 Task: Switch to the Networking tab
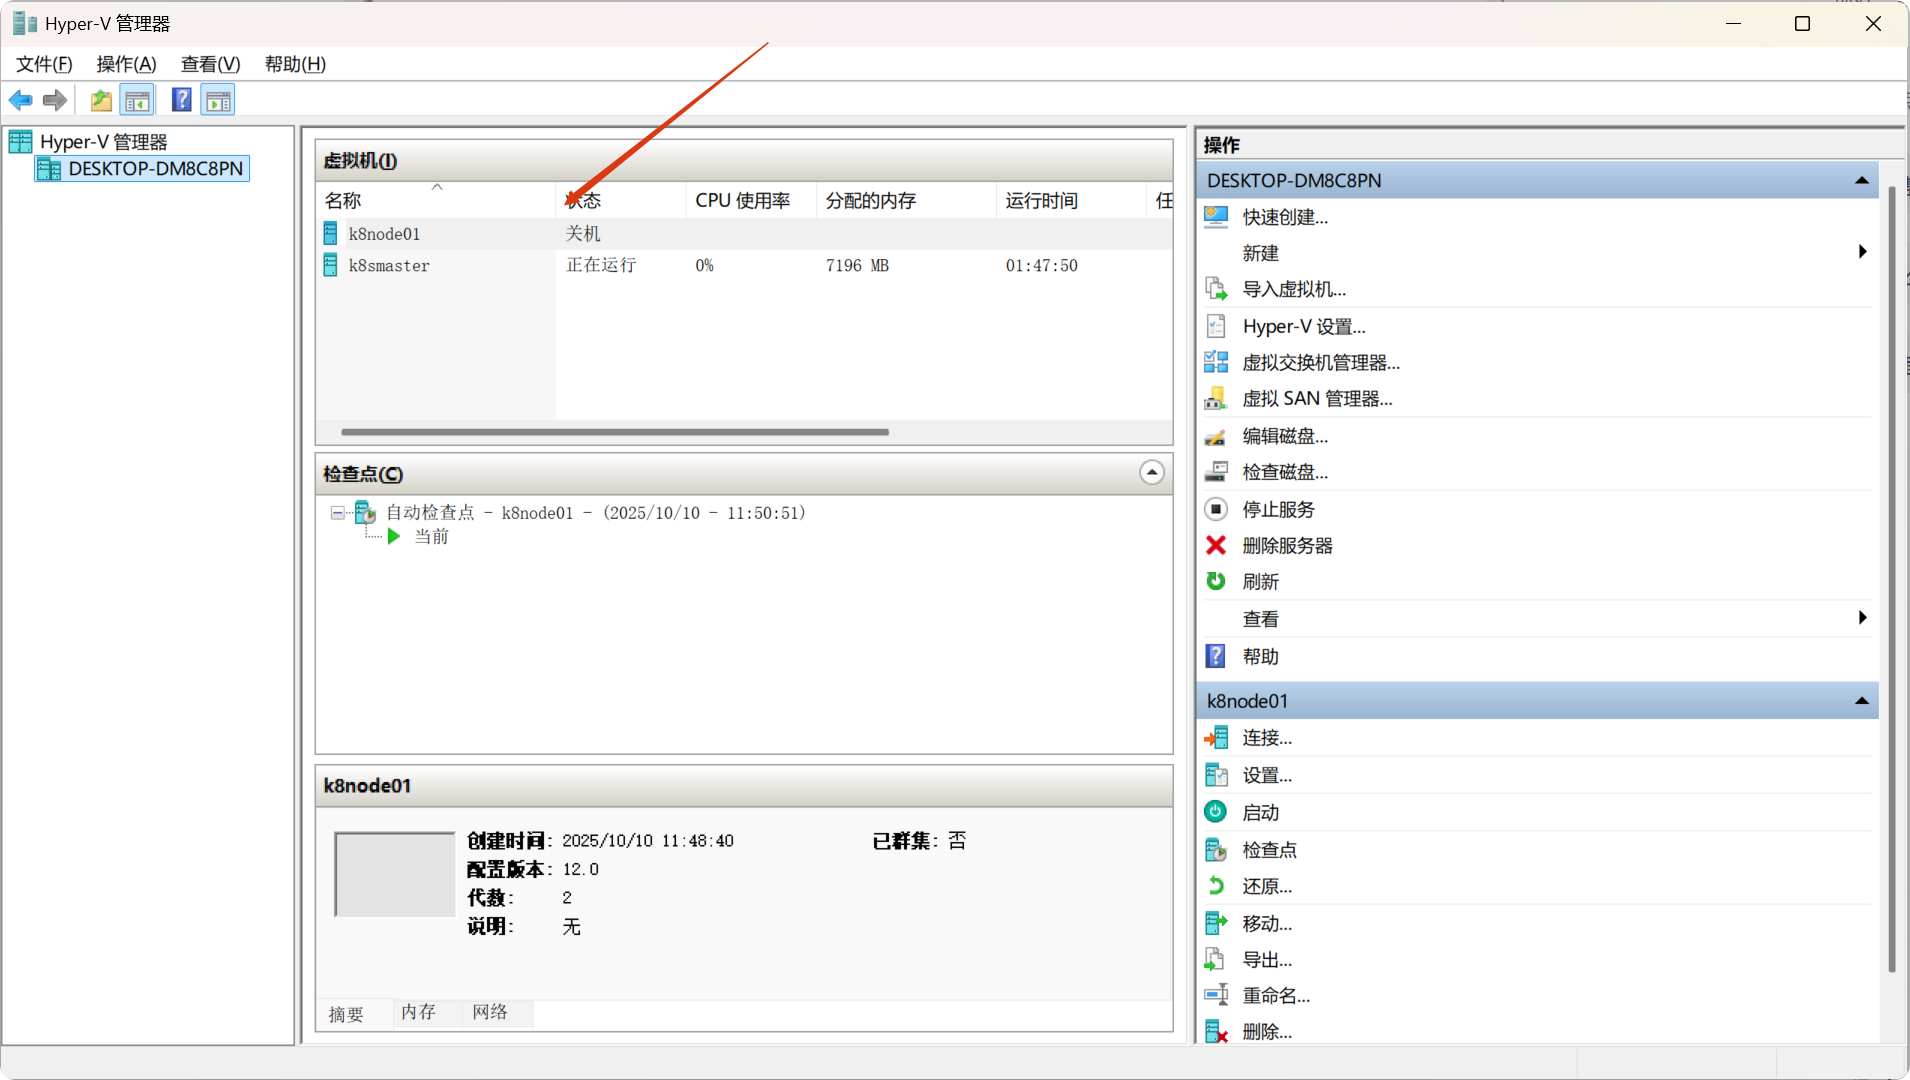tap(490, 1012)
